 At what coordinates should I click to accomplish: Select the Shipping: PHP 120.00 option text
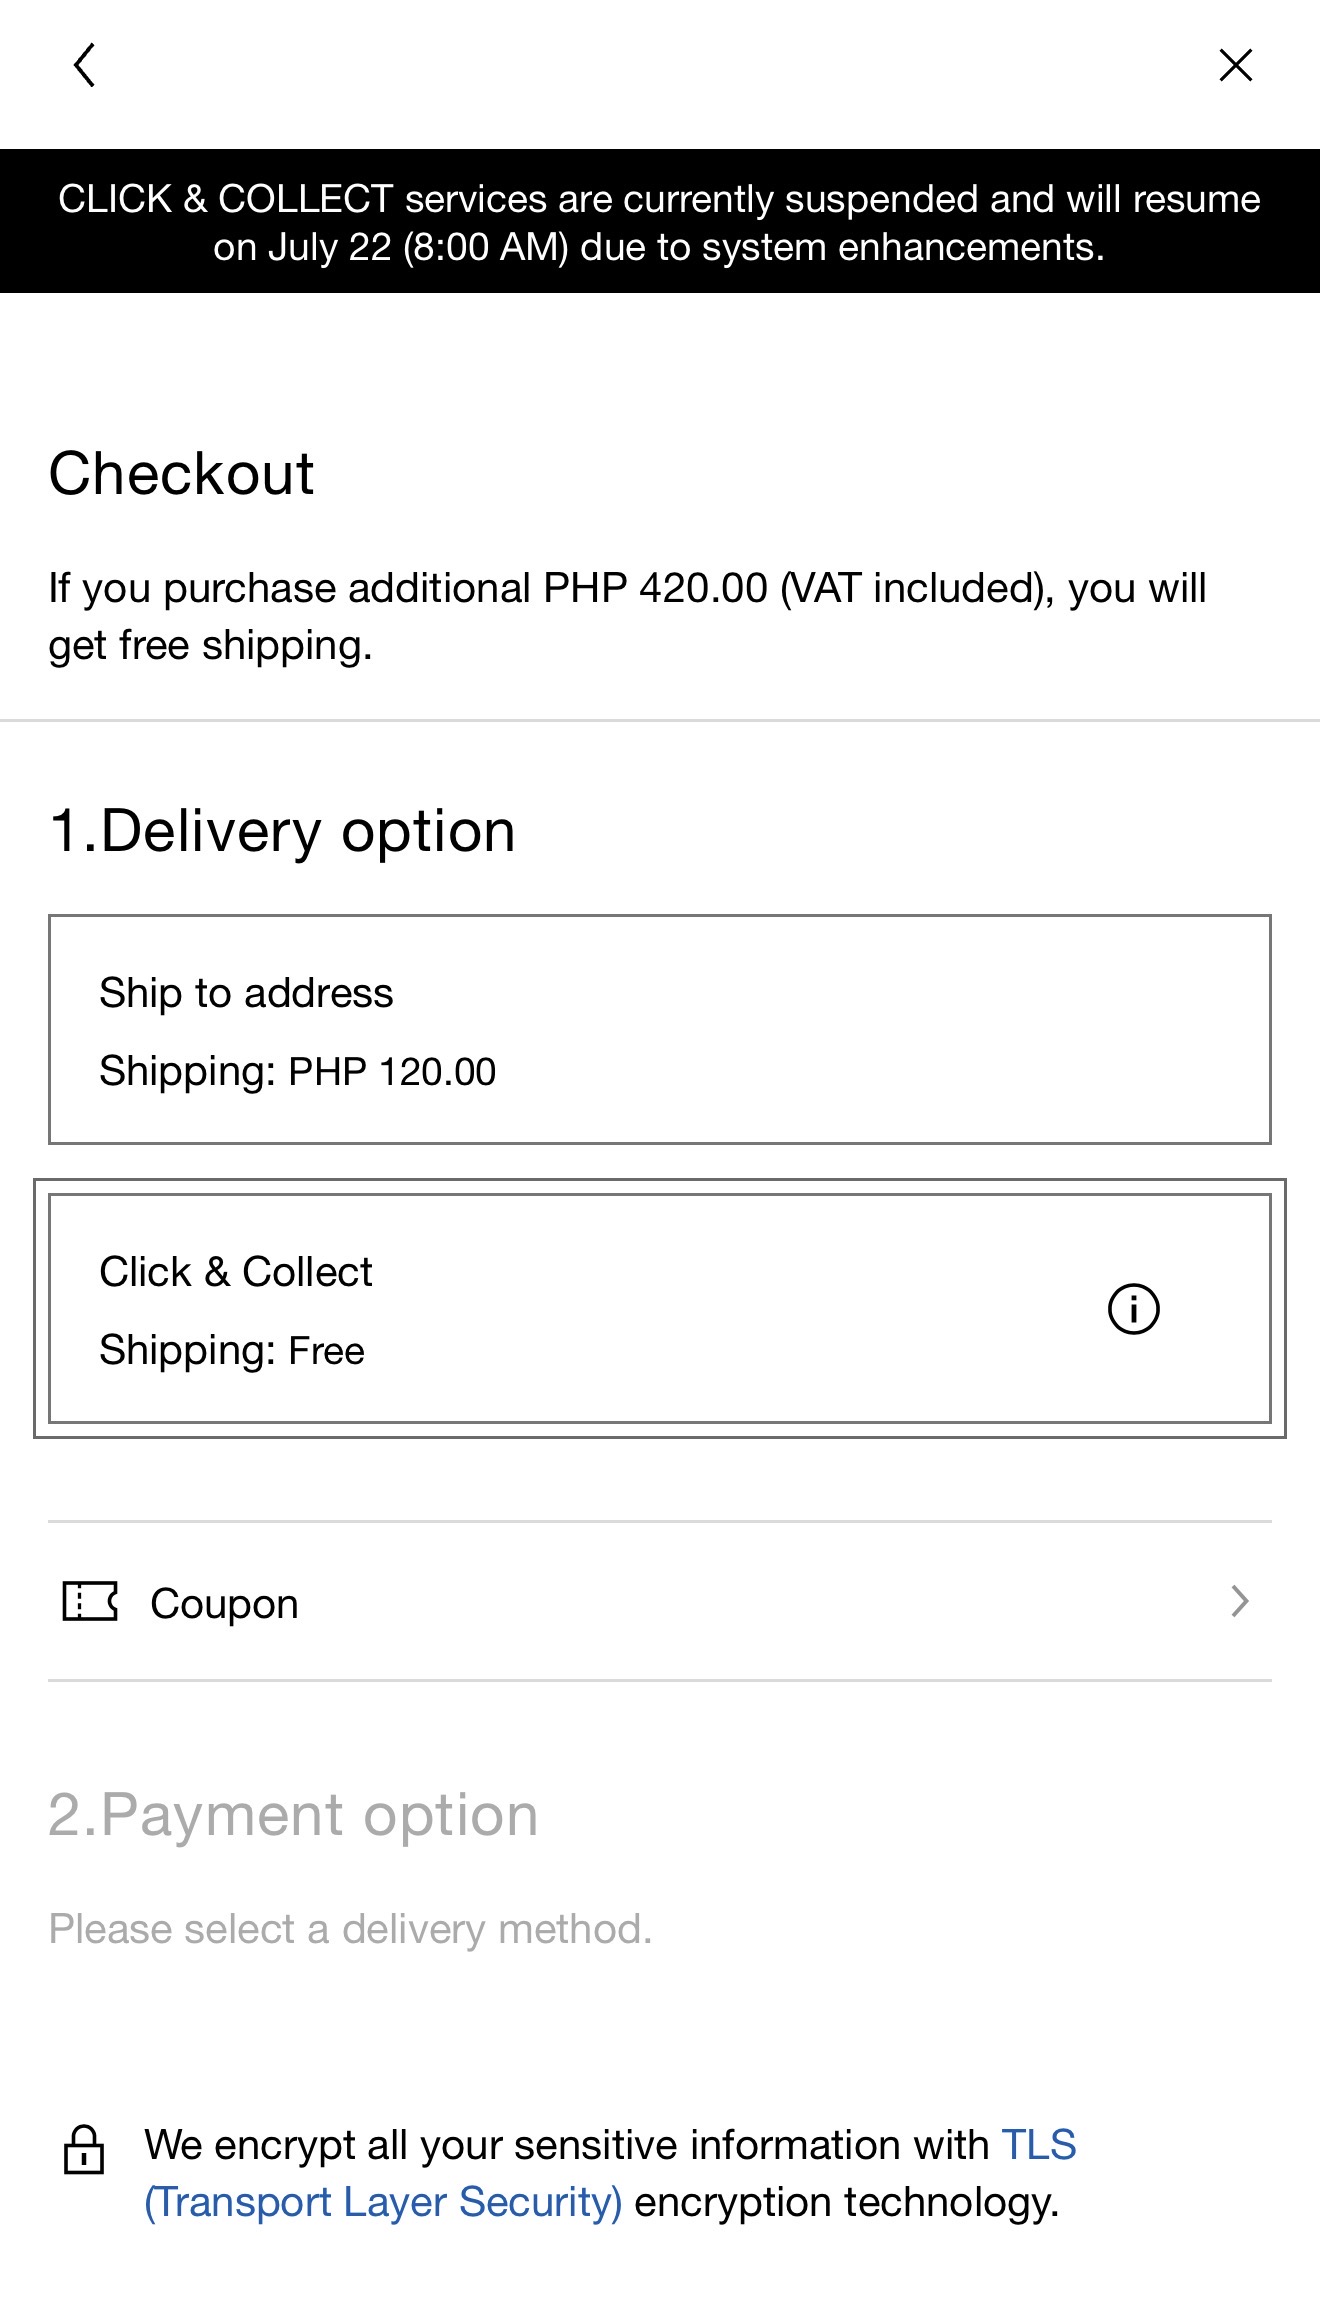(297, 1071)
